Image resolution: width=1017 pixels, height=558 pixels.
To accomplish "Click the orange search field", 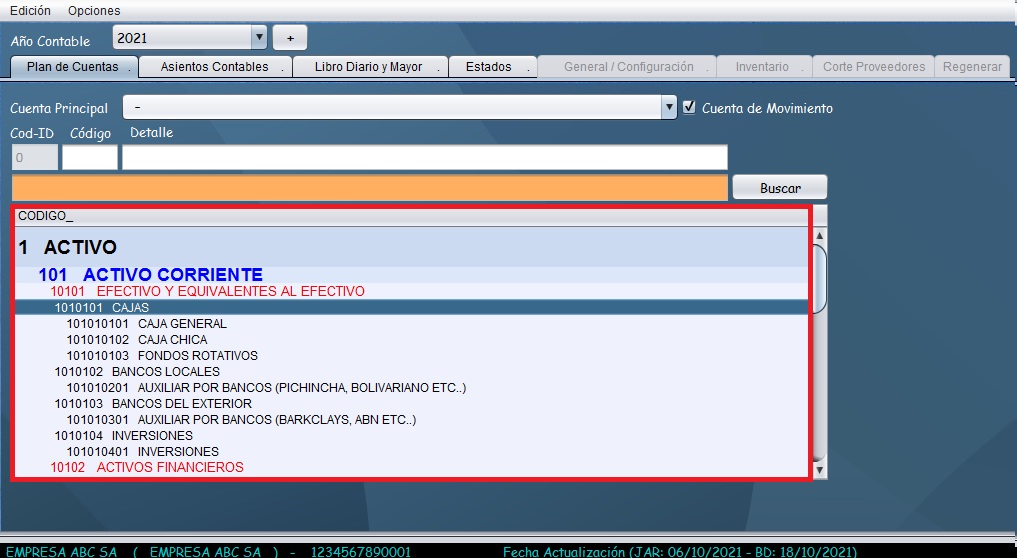I will [x=369, y=188].
